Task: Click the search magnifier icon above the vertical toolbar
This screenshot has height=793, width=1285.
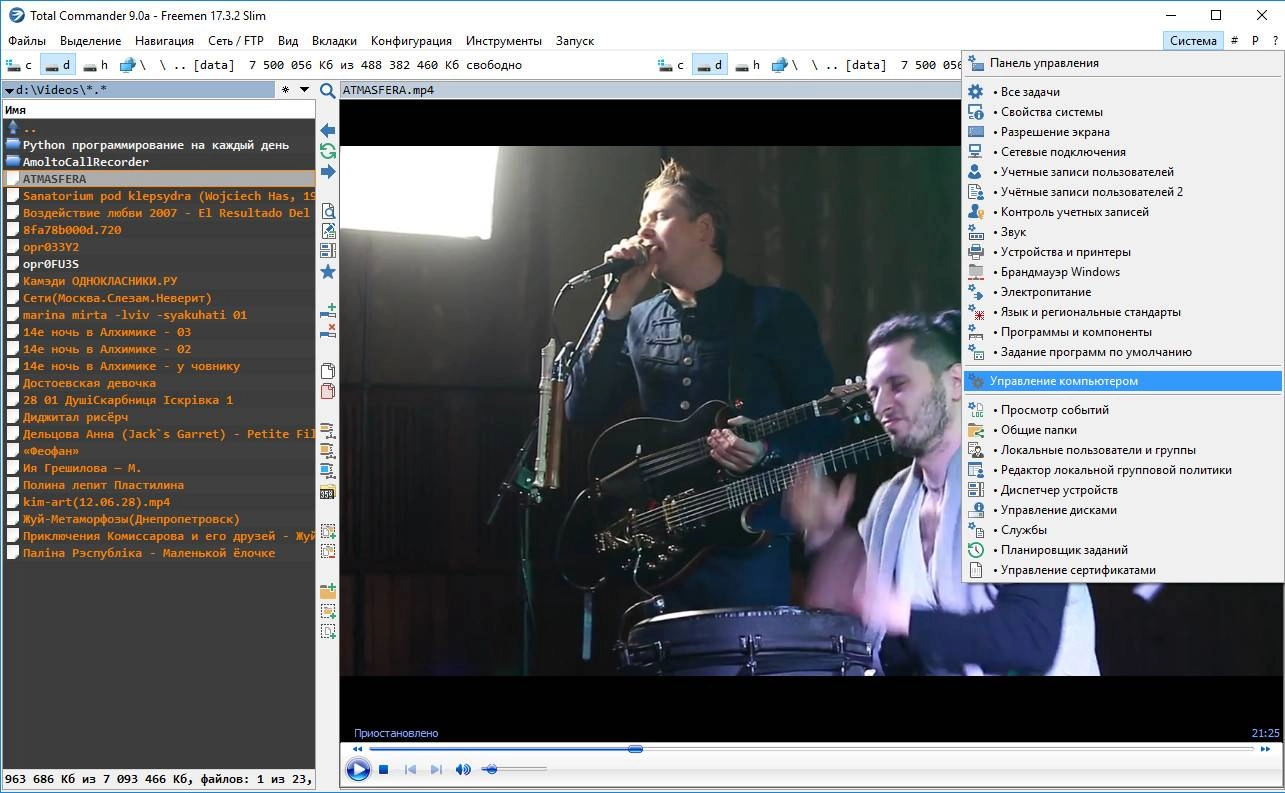Action: (x=327, y=90)
